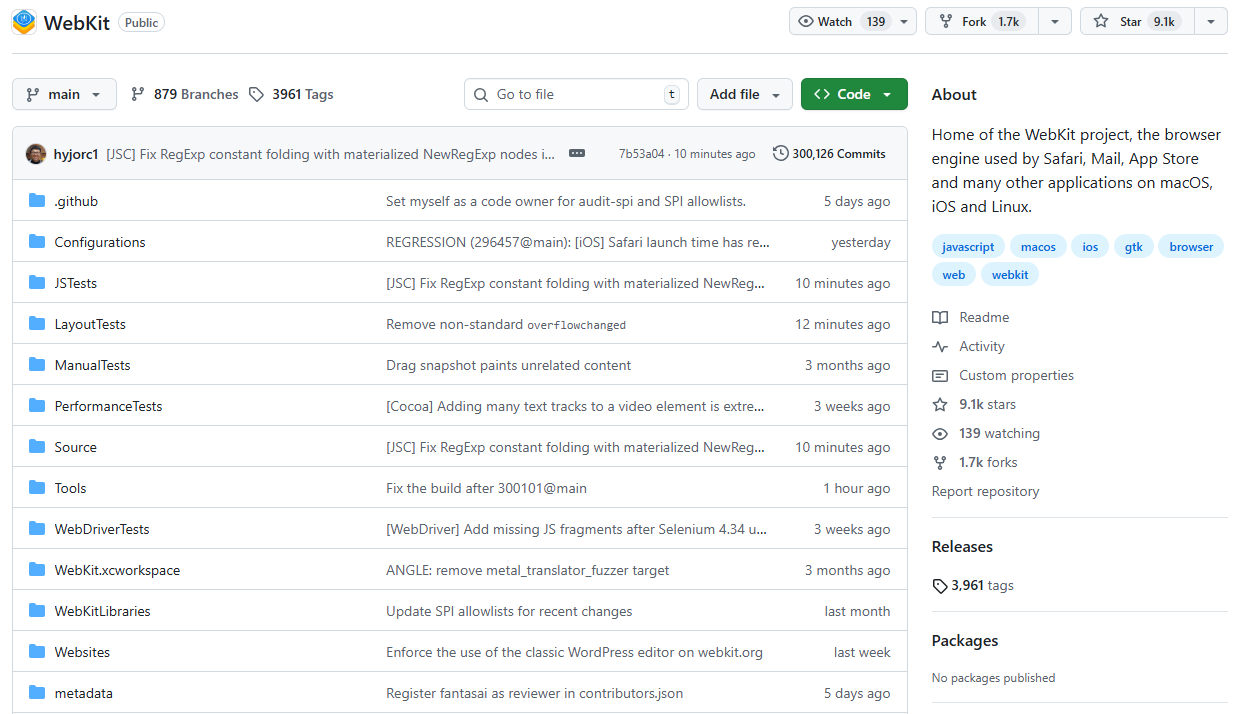Click the tag icon next to 3961 Tags
The height and width of the screenshot is (714, 1236).
click(x=257, y=94)
